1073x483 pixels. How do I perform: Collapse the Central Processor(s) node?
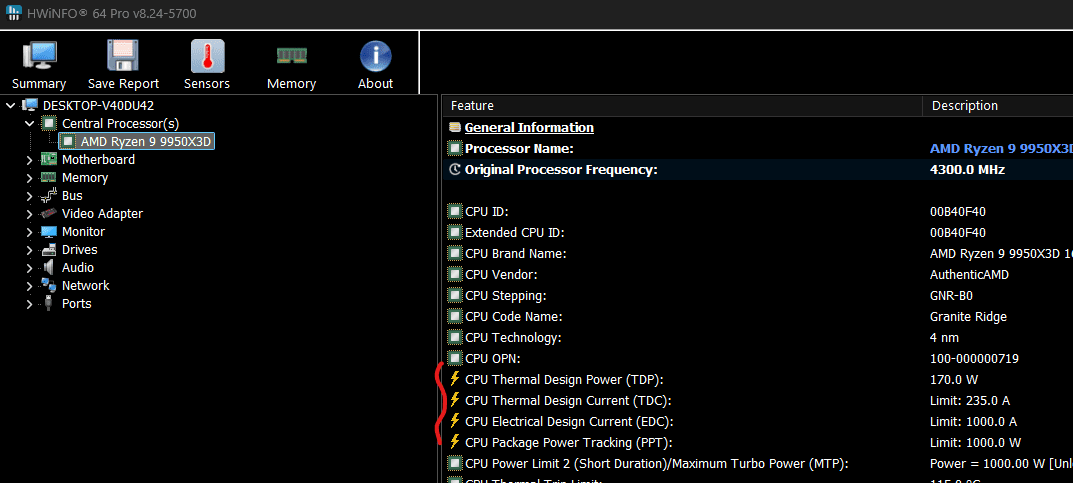pos(29,124)
